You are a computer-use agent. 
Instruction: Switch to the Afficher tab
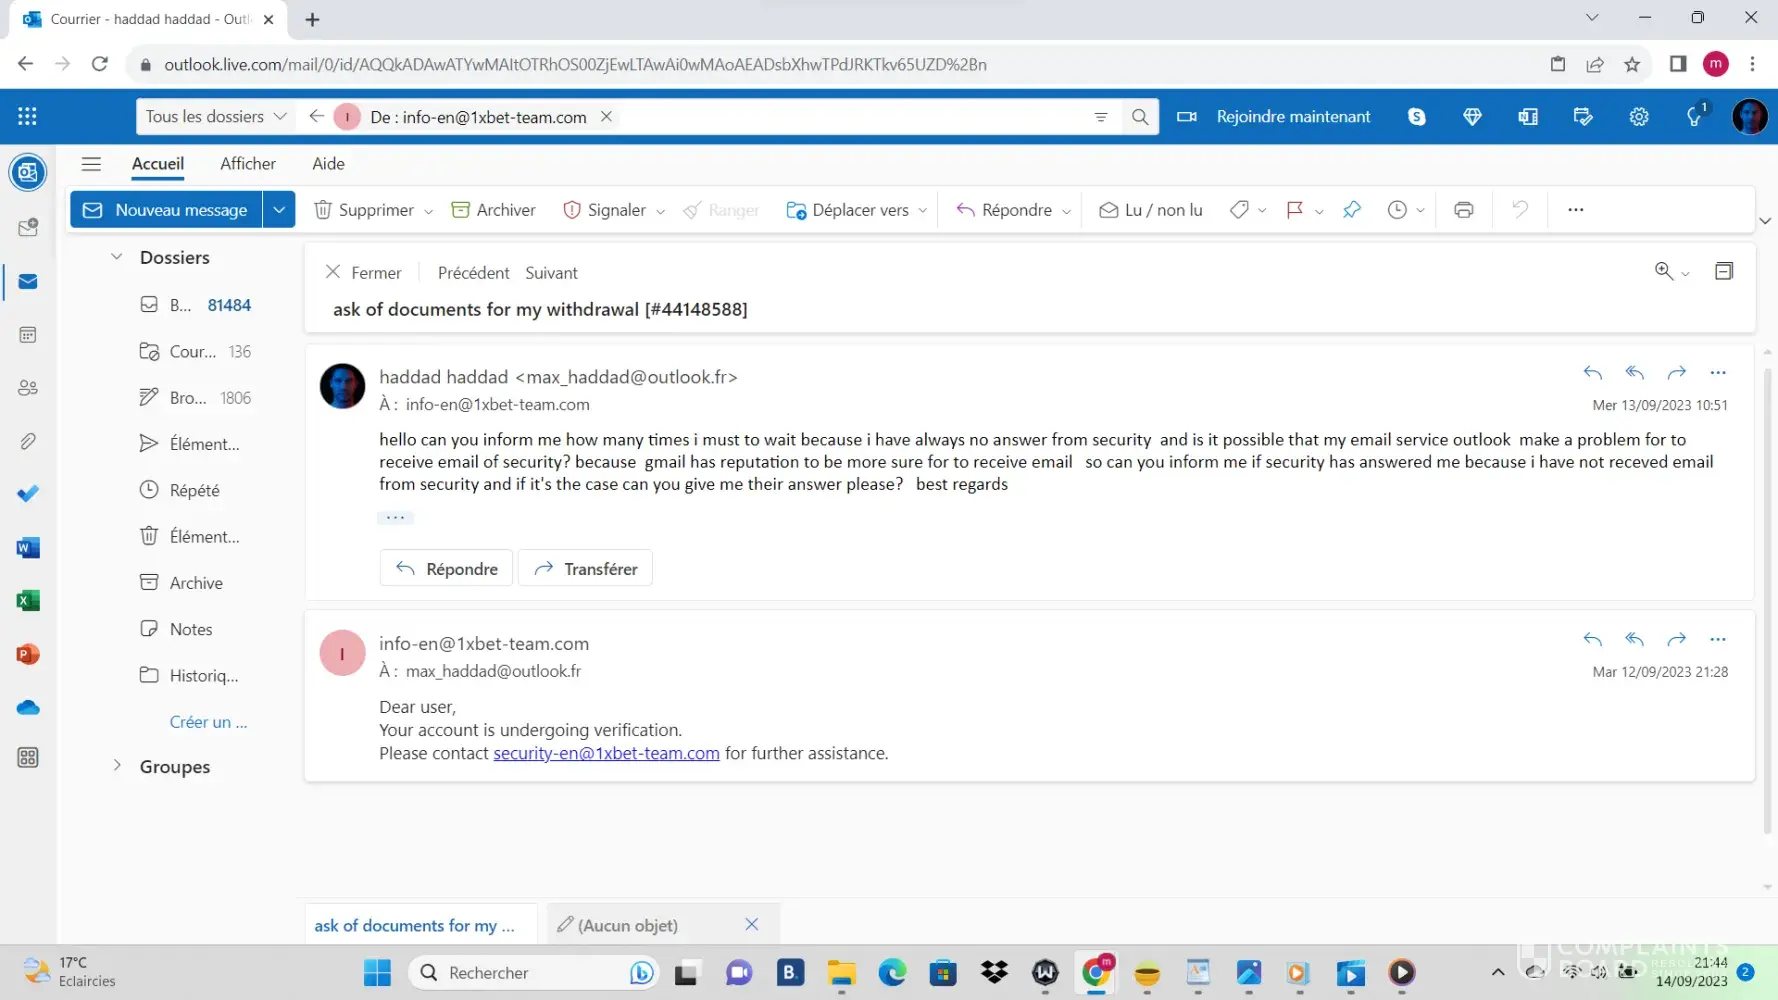[x=248, y=164]
